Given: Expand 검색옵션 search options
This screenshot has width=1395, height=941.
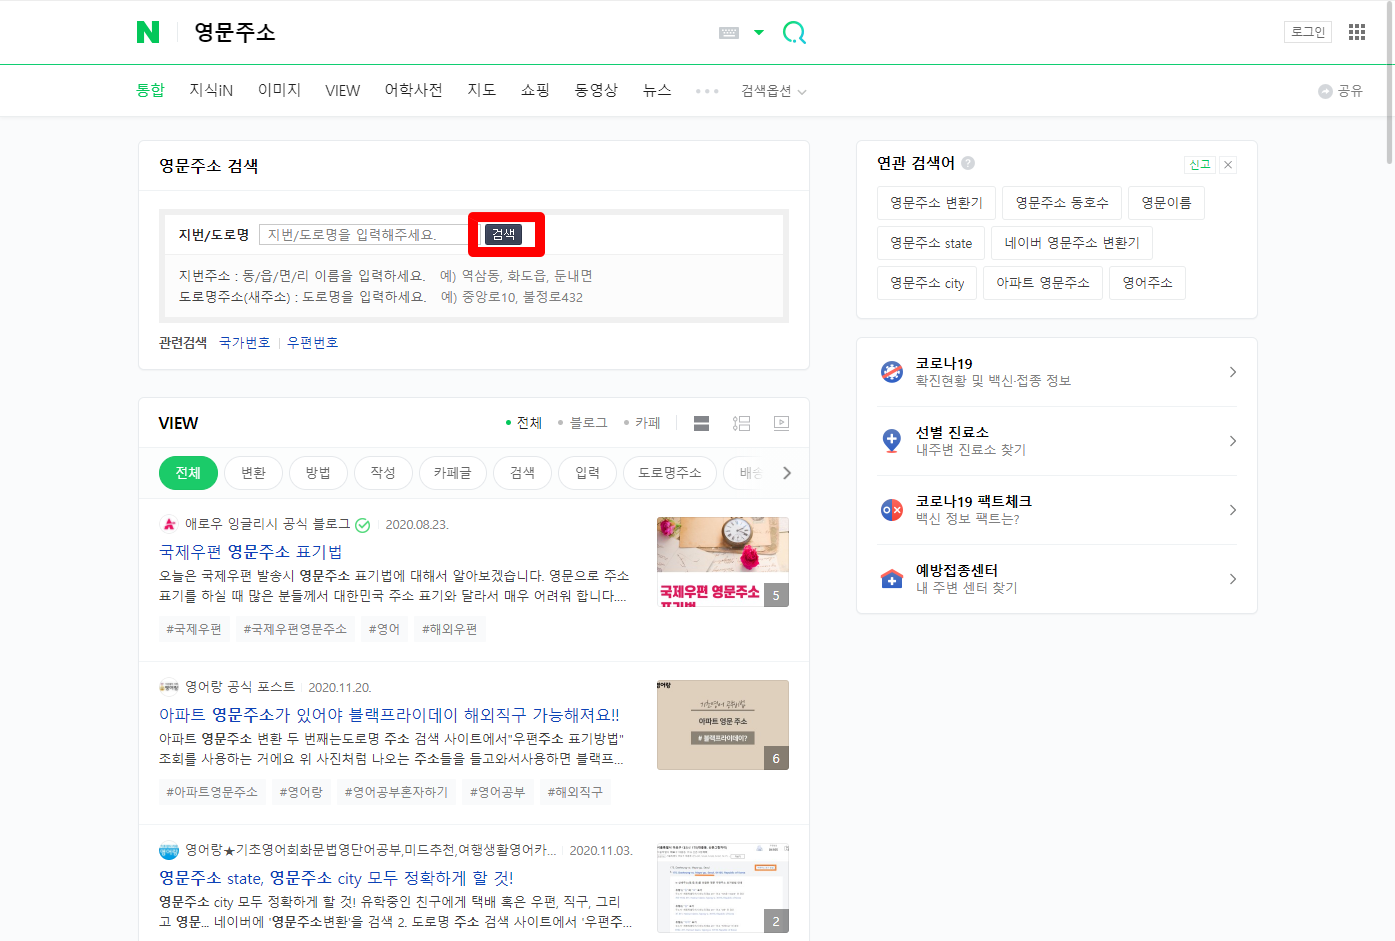Looking at the screenshot, I should pyautogui.click(x=773, y=91).
